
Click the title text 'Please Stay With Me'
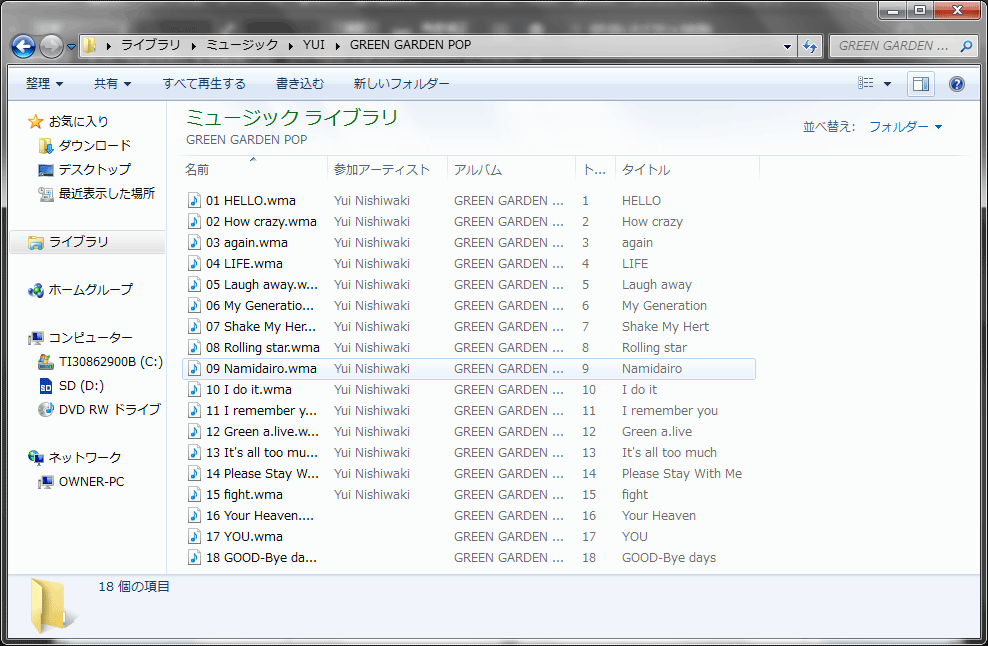coord(682,473)
